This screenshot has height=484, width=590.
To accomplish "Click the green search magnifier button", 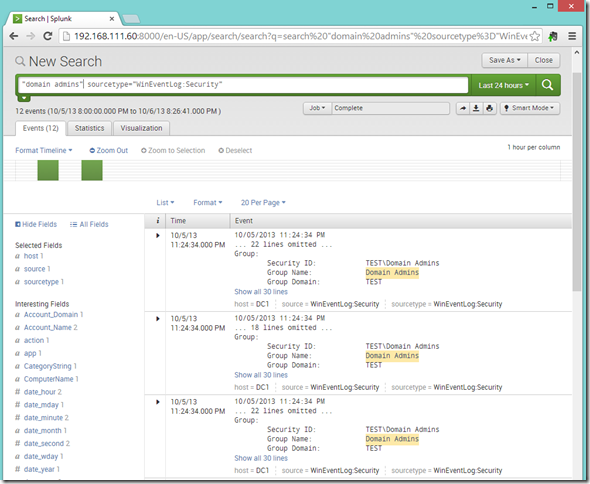I will (x=547, y=85).
